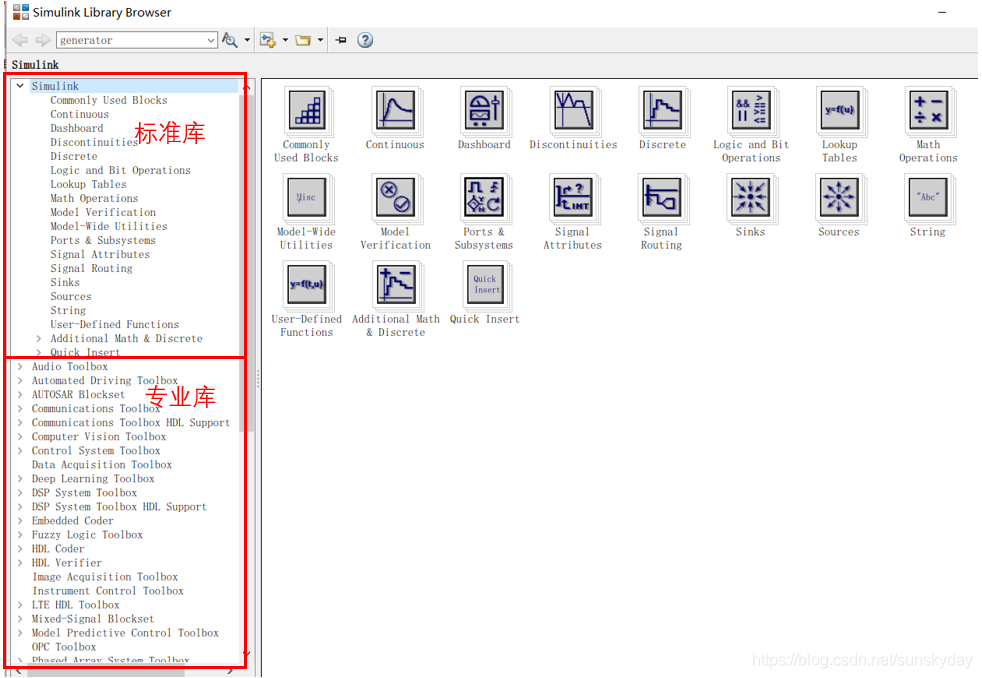Select Fuzzy Logic Toolbox in tree

click(x=87, y=535)
